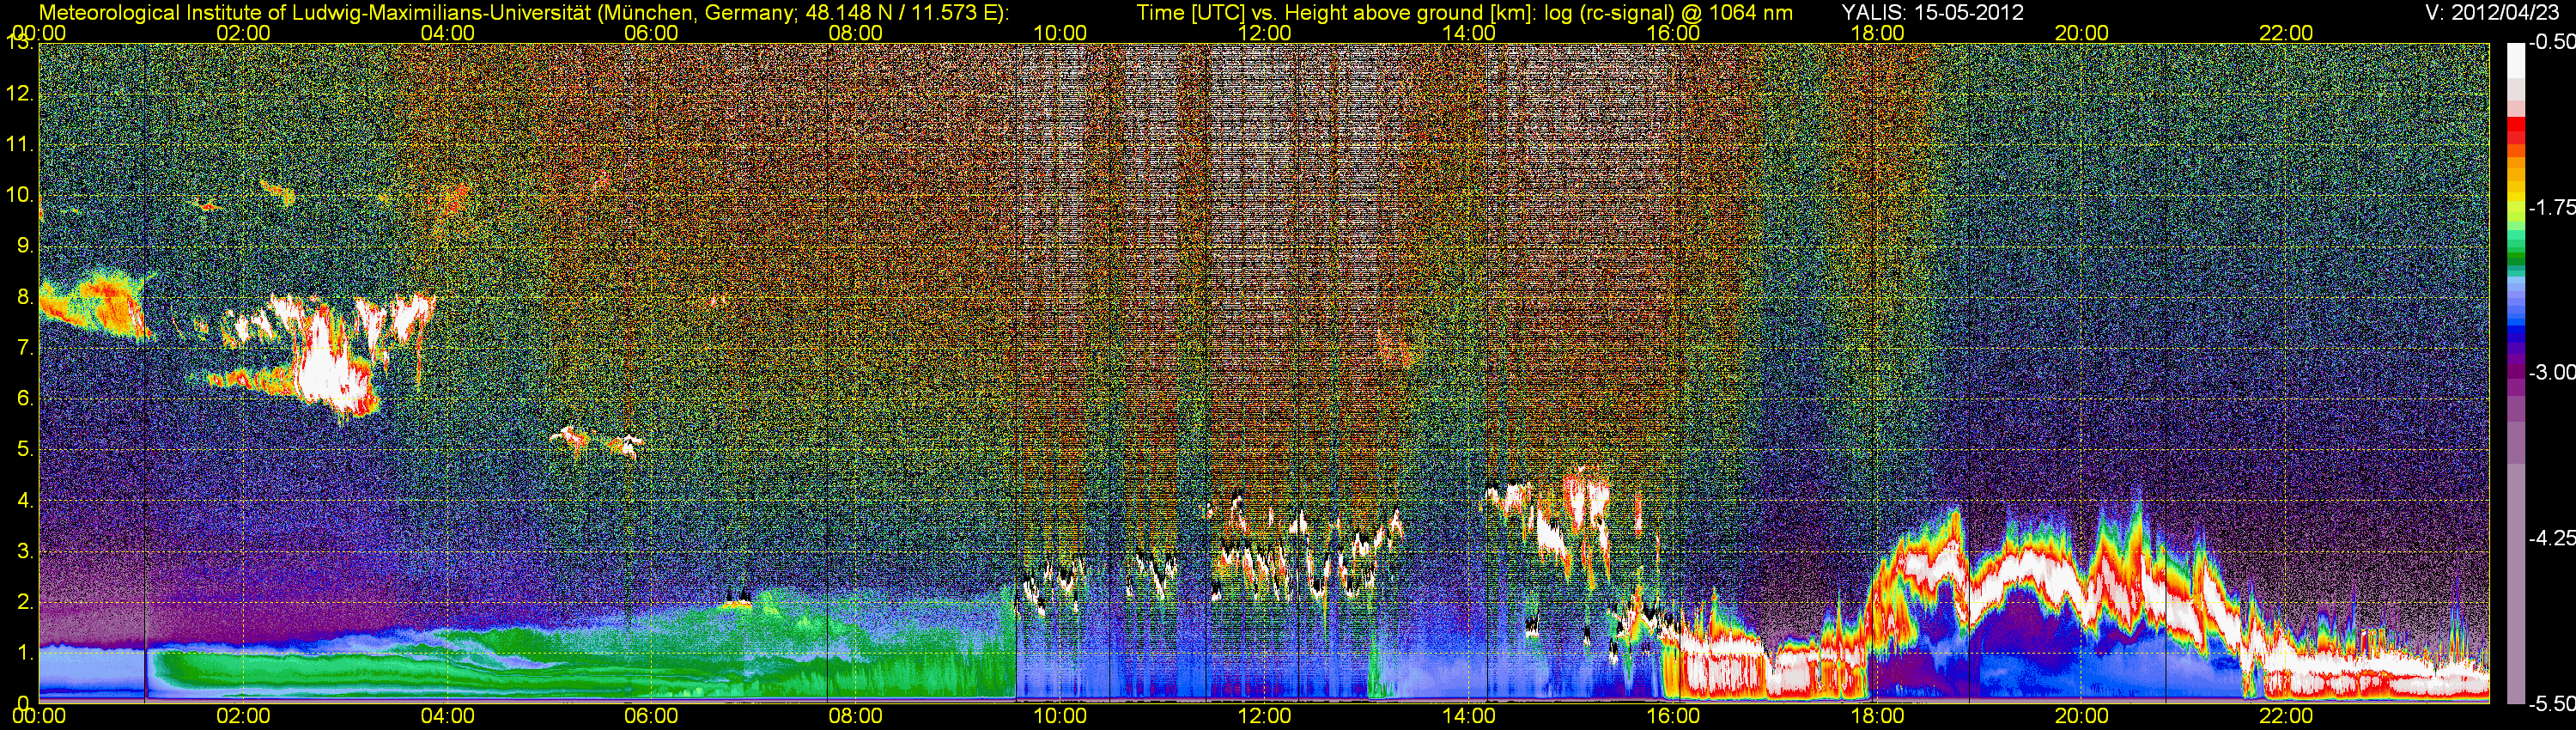Screen dimensions: 2576x730
Task: Click the '08:00' label on the bottom time axis
Action: coord(856,716)
